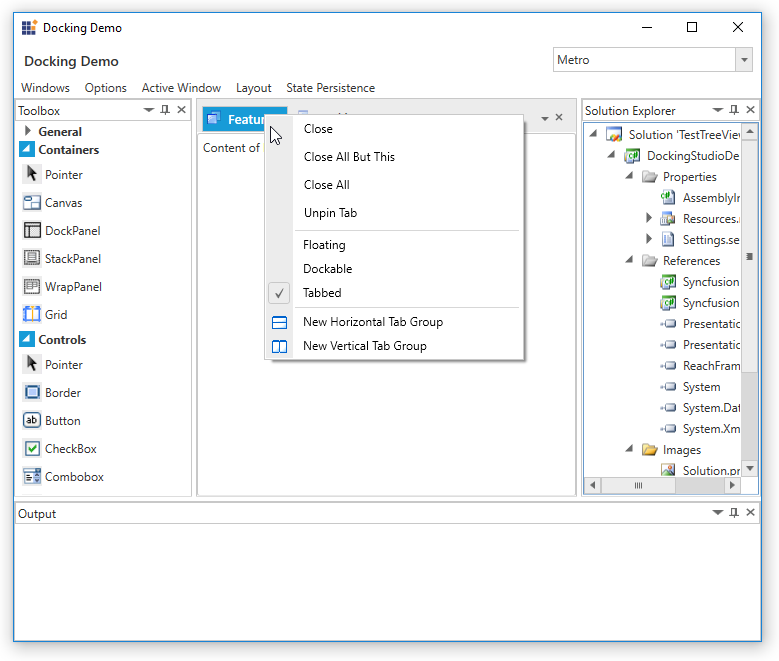The width and height of the screenshot is (779, 661).
Task: Select the Grid icon in Toolbox
Action: pos(32,315)
